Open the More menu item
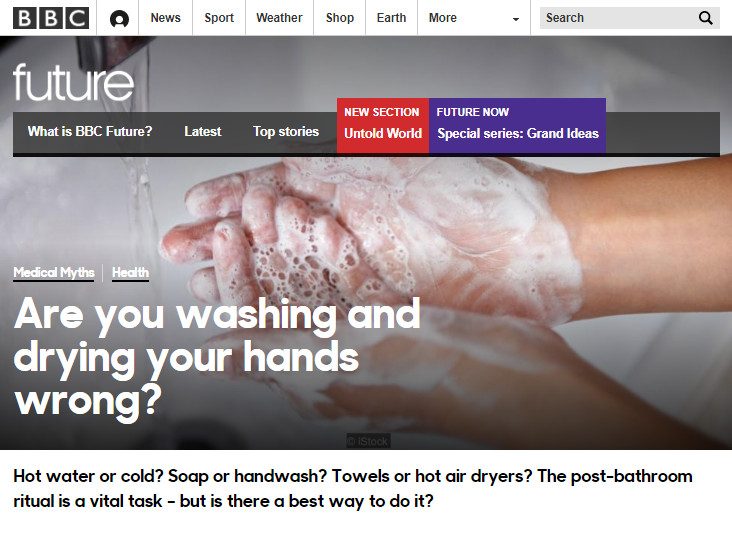 click(443, 18)
